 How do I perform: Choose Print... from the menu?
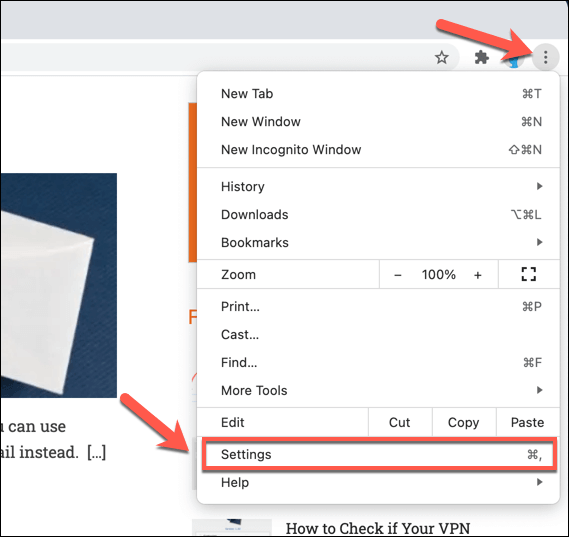click(378, 307)
